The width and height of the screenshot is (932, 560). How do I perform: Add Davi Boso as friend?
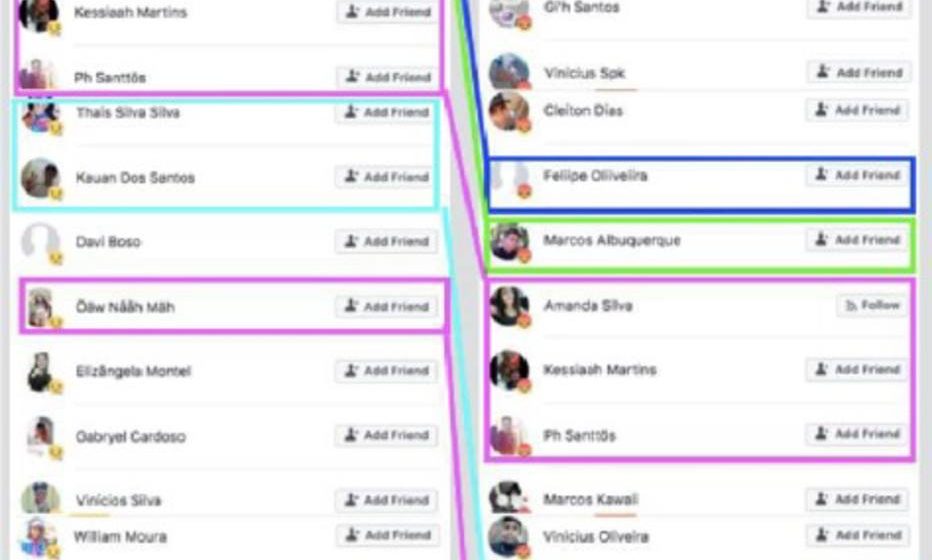tap(387, 241)
